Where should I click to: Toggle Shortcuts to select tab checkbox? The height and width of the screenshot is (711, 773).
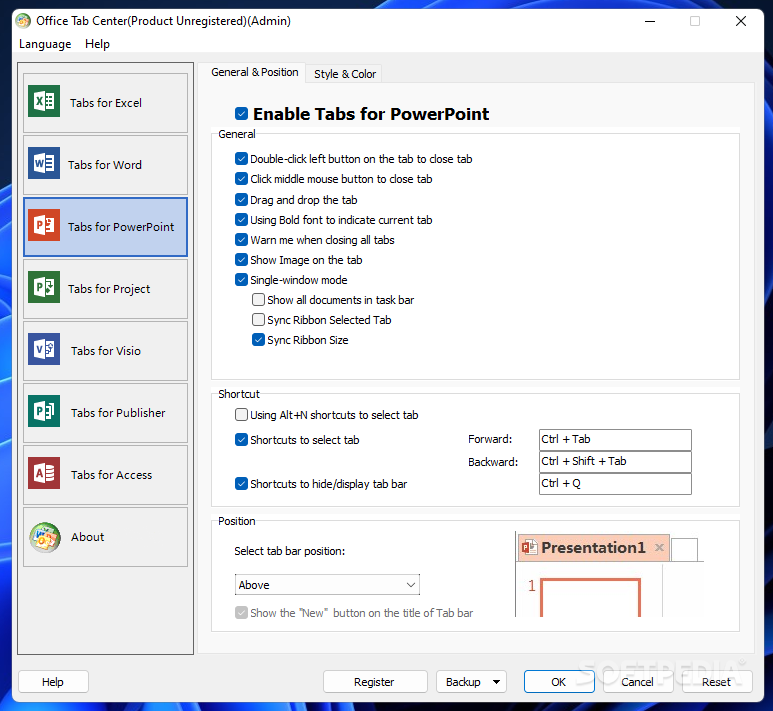pos(241,440)
